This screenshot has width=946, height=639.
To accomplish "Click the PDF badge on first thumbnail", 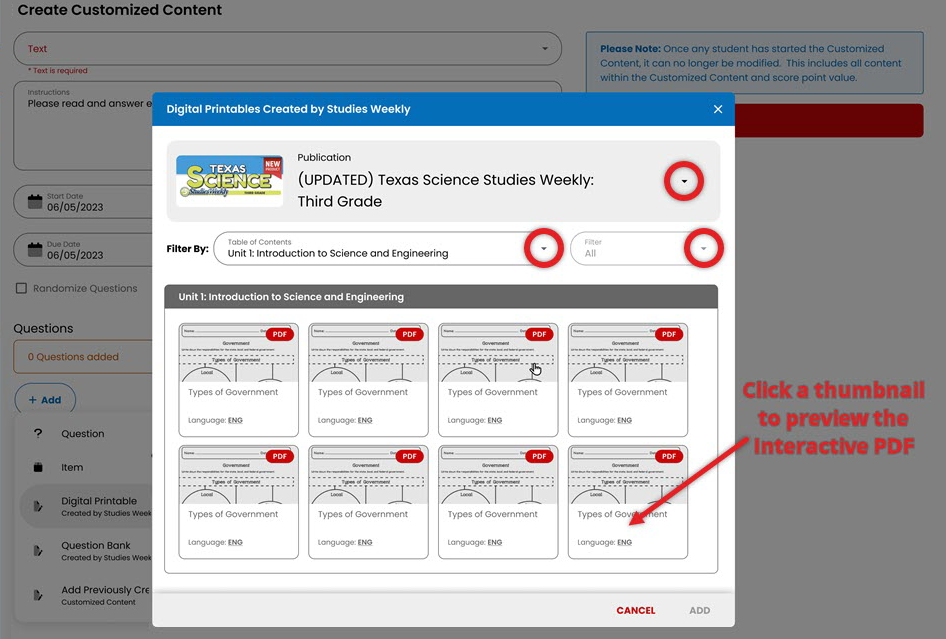I will coord(279,334).
